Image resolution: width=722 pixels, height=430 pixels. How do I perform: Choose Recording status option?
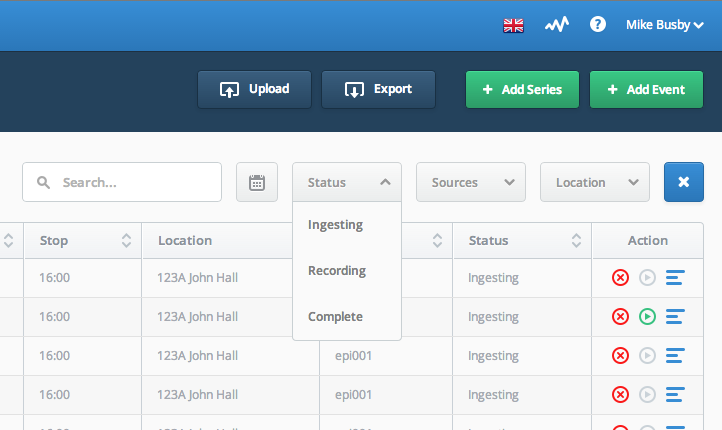coord(337,271)
